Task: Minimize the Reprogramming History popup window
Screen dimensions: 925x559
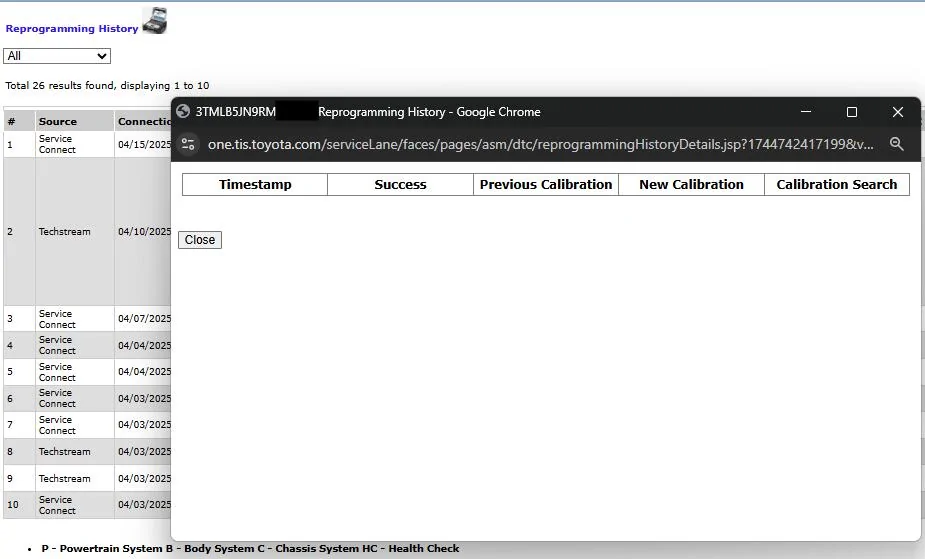Action: coord(806,112)
